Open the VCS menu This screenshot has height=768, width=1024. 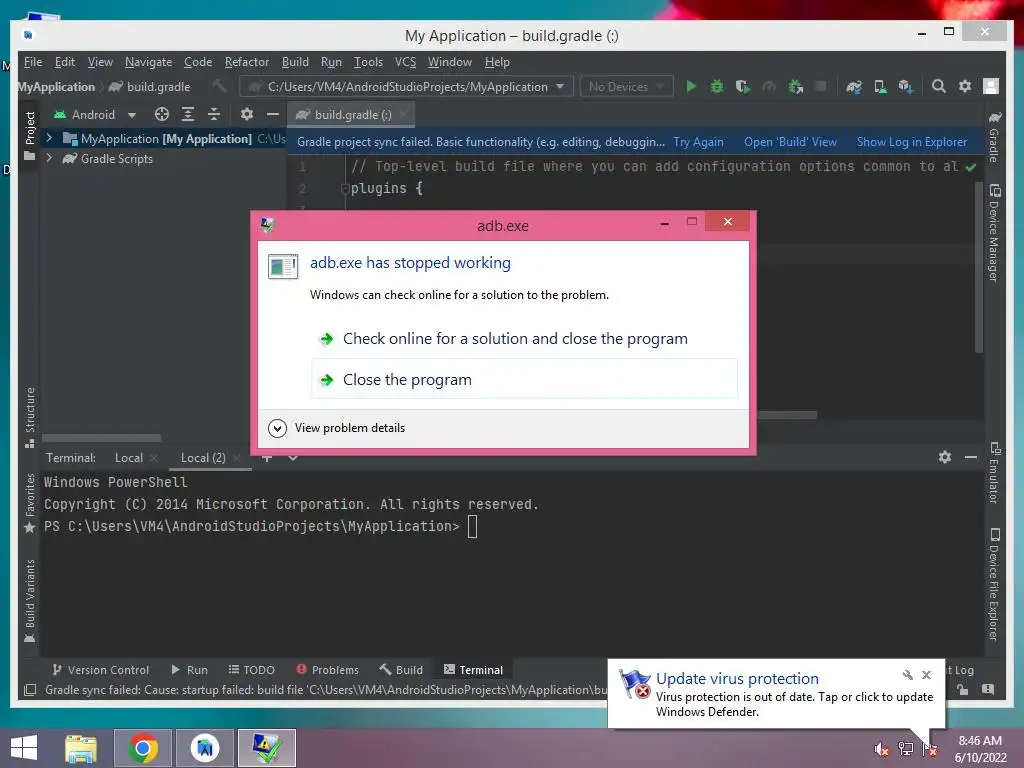[405, 62]
